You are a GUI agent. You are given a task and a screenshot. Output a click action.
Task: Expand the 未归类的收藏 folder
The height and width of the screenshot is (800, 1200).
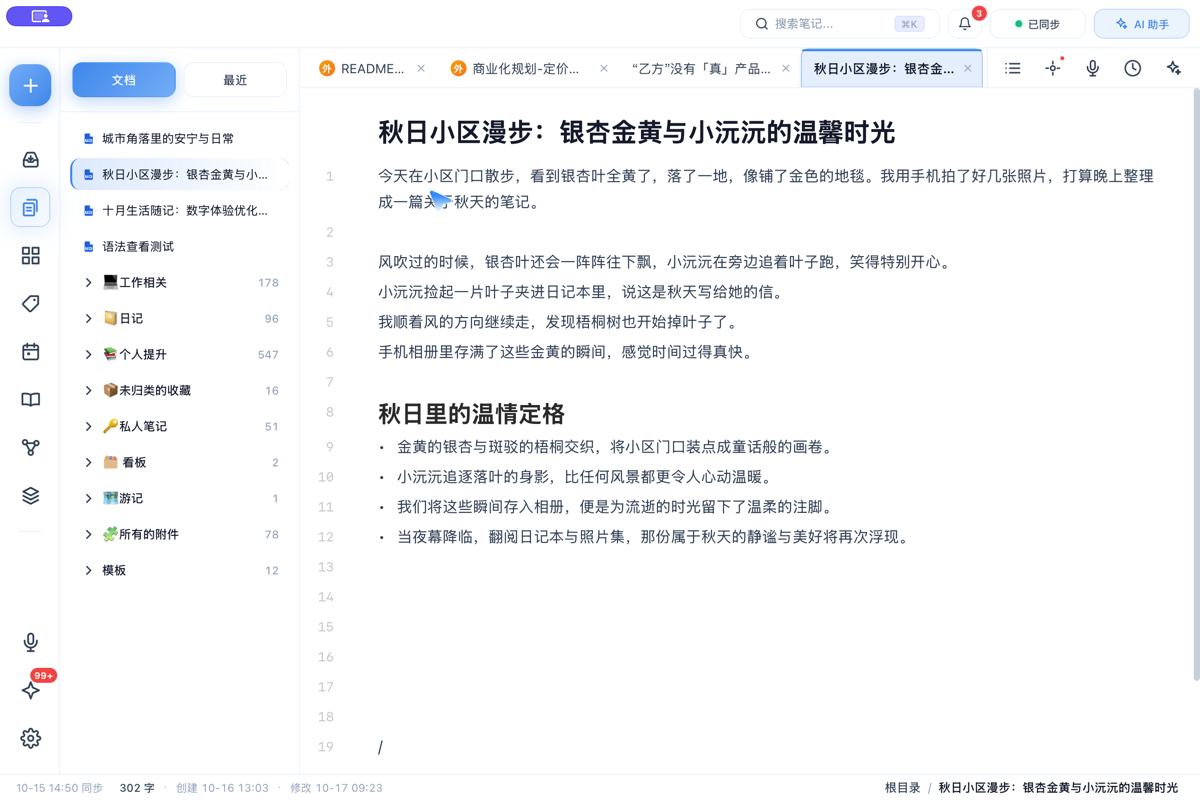(88, 391)
